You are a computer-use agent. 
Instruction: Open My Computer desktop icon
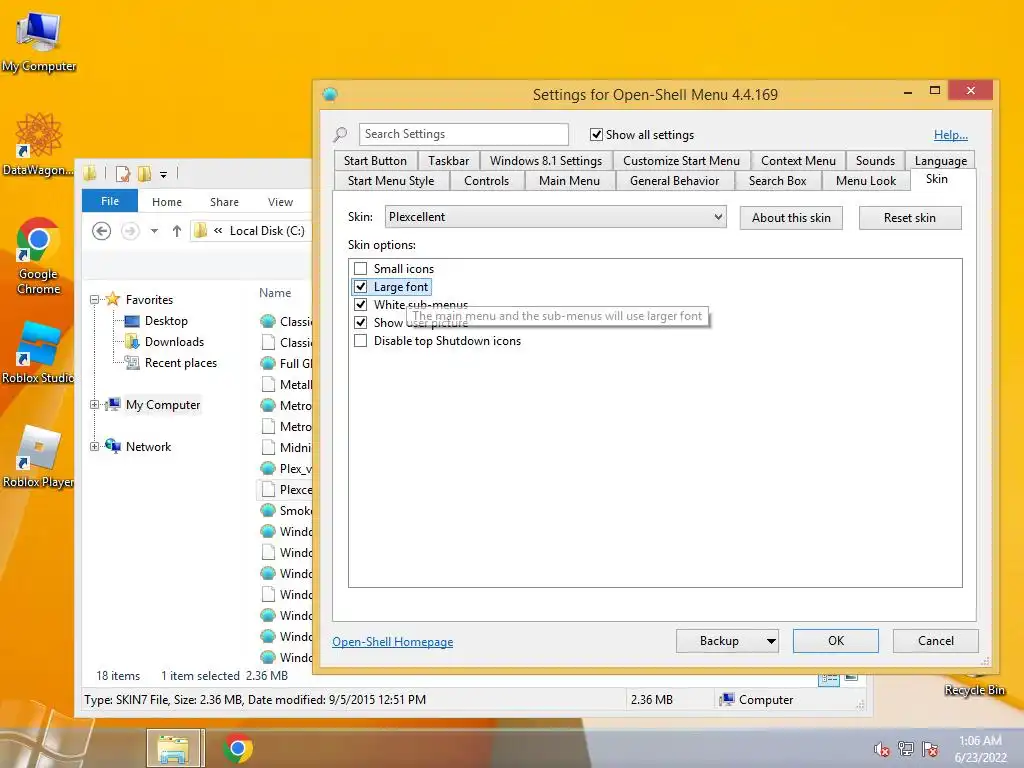(39, 40)
